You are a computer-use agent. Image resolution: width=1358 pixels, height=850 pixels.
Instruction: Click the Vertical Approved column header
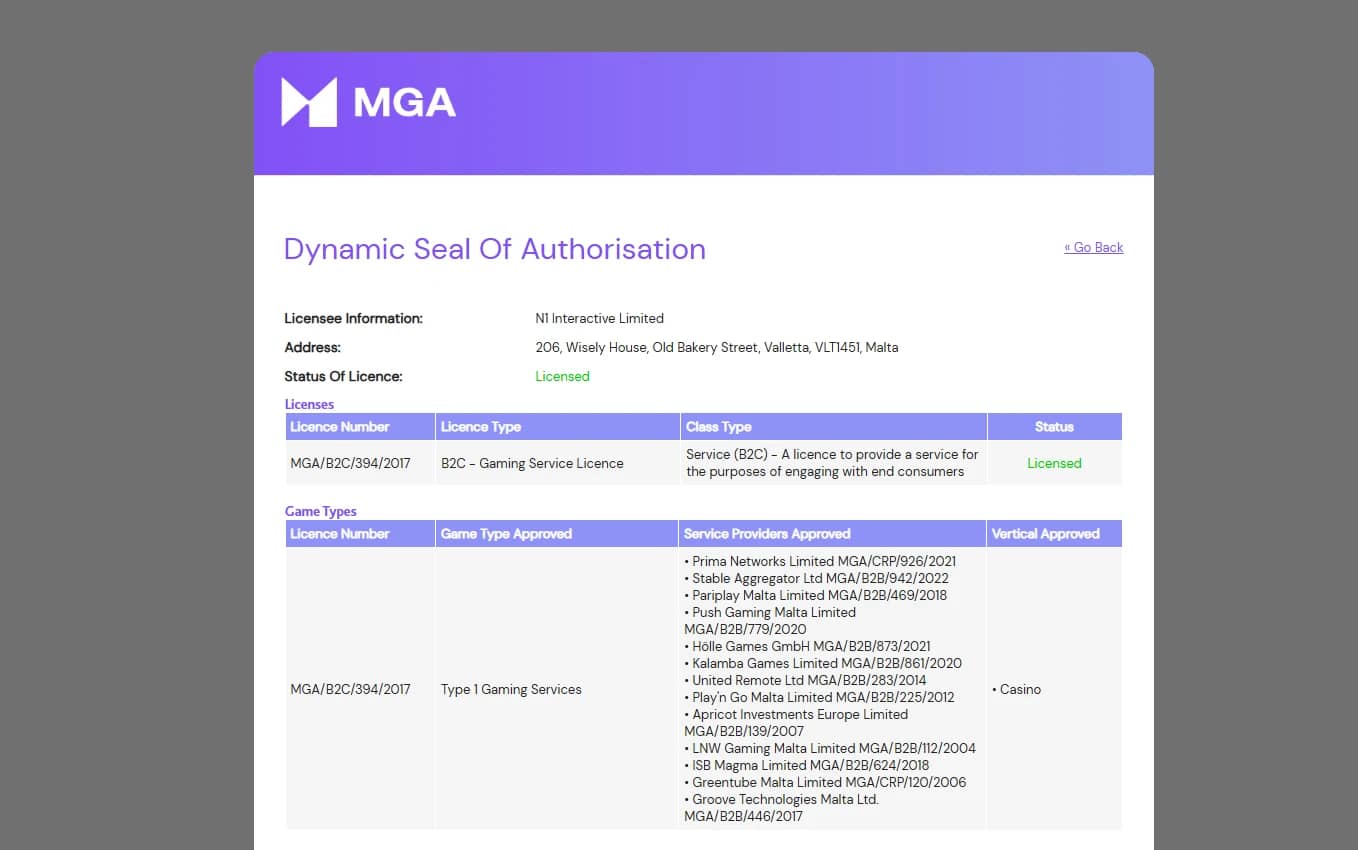1045,534
